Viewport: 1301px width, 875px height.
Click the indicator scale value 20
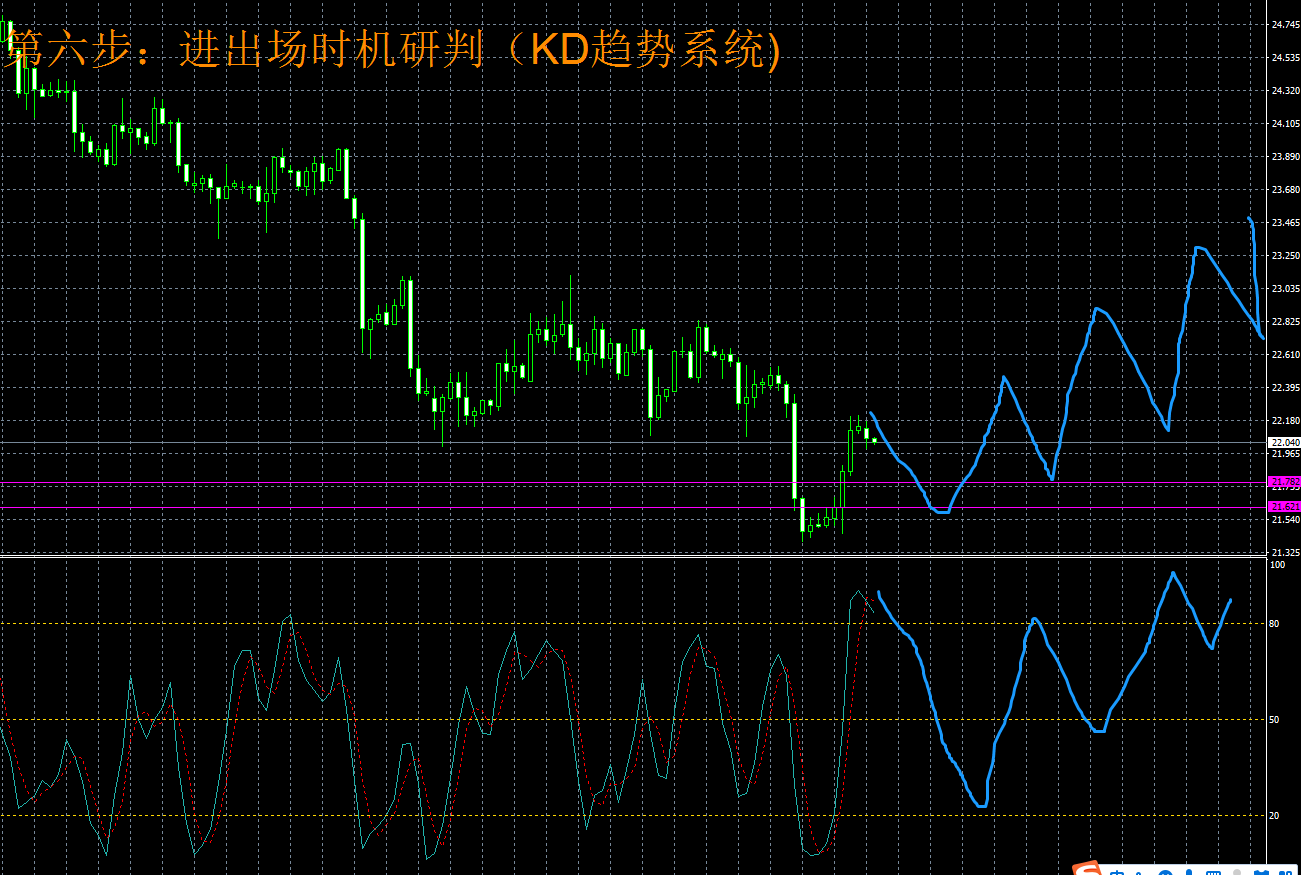(x=1274, y=816)
